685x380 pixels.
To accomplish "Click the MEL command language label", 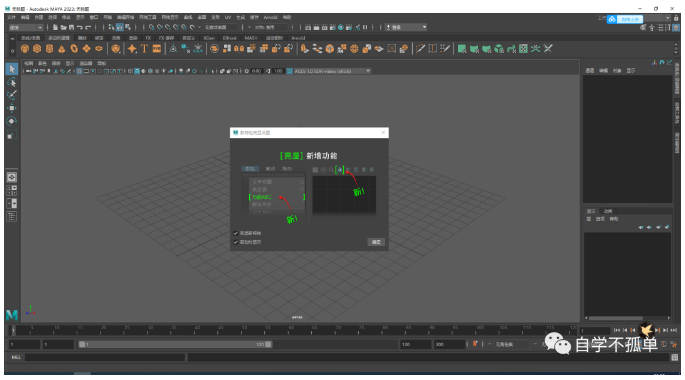I will click(16, 357).
